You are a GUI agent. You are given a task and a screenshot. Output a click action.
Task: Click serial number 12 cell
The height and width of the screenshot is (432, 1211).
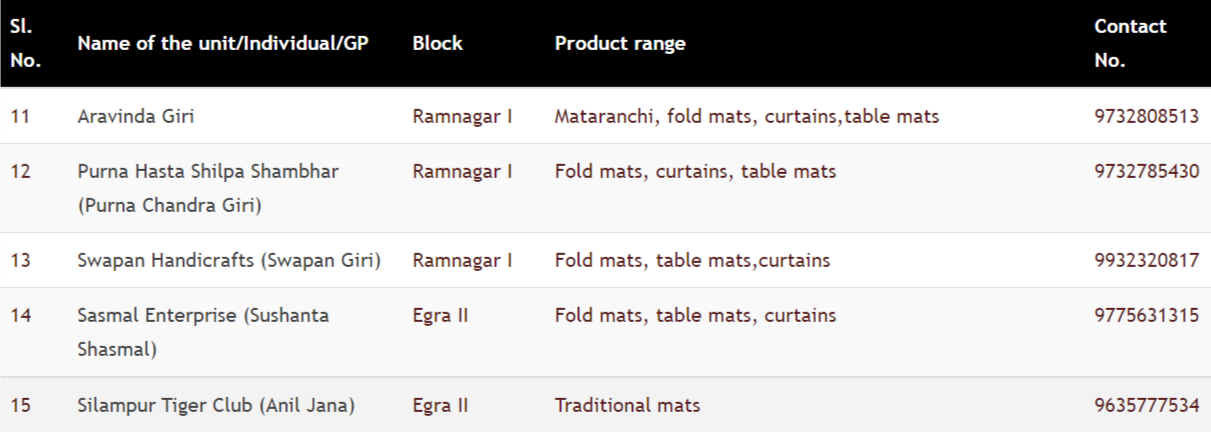20,171
